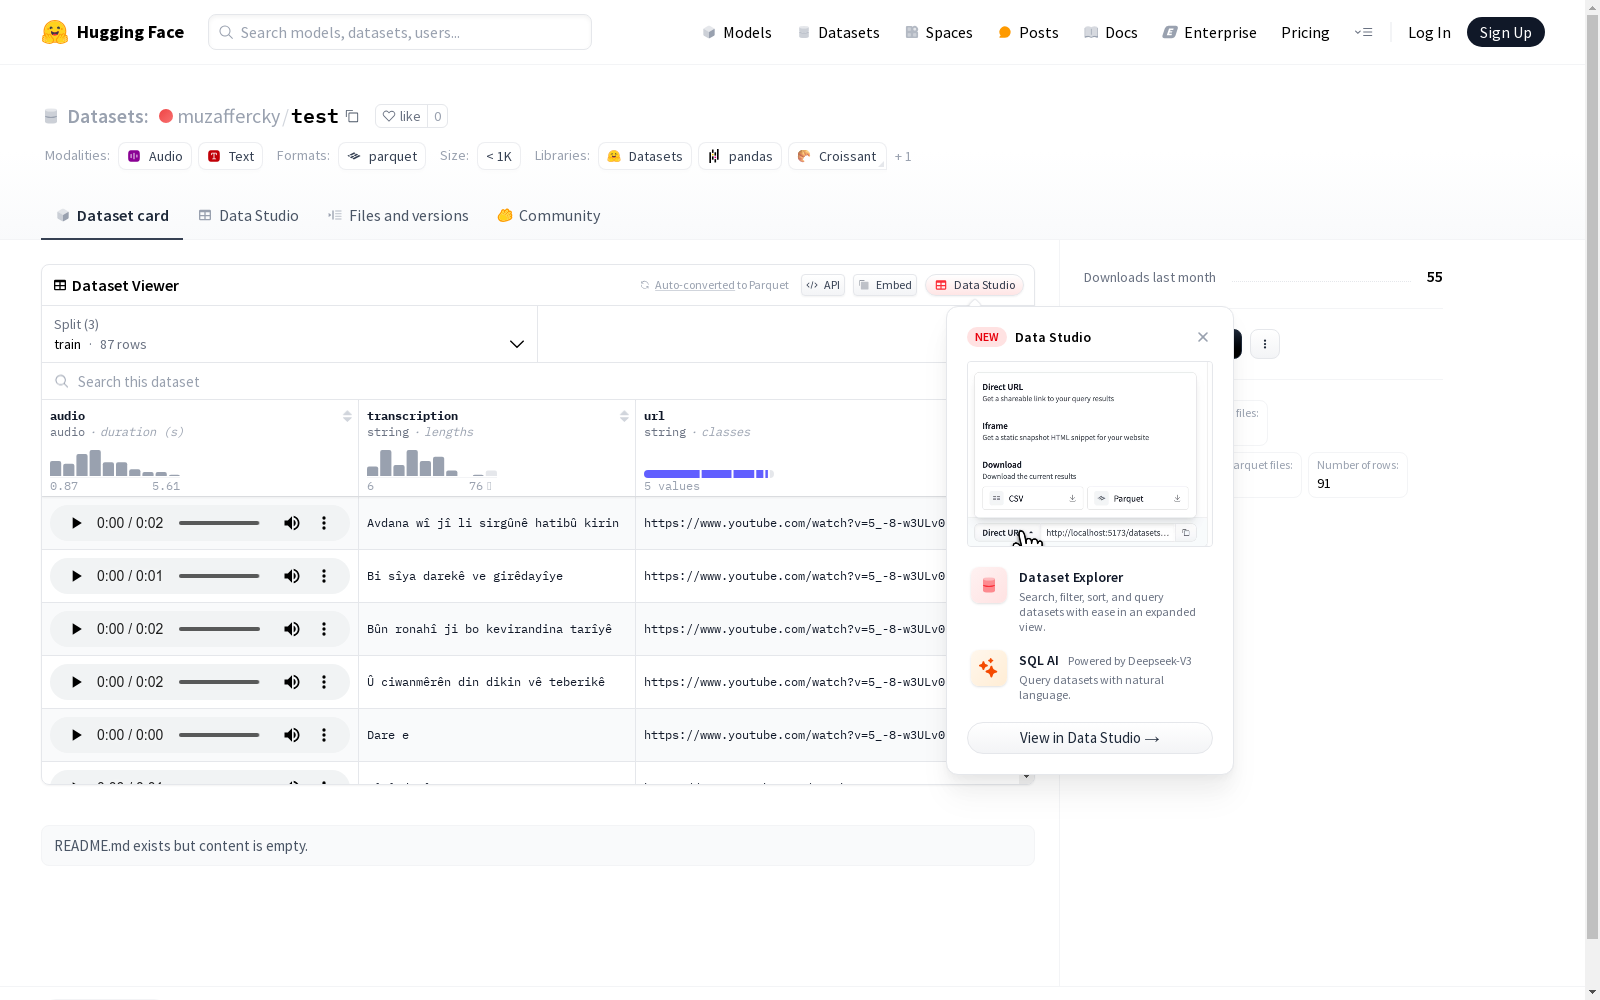The width and height of the screenshot is (1600, 1000).
Task: Play the audio for "Bûn ronahî ji bo" row
Action: [x=76, y=629]
